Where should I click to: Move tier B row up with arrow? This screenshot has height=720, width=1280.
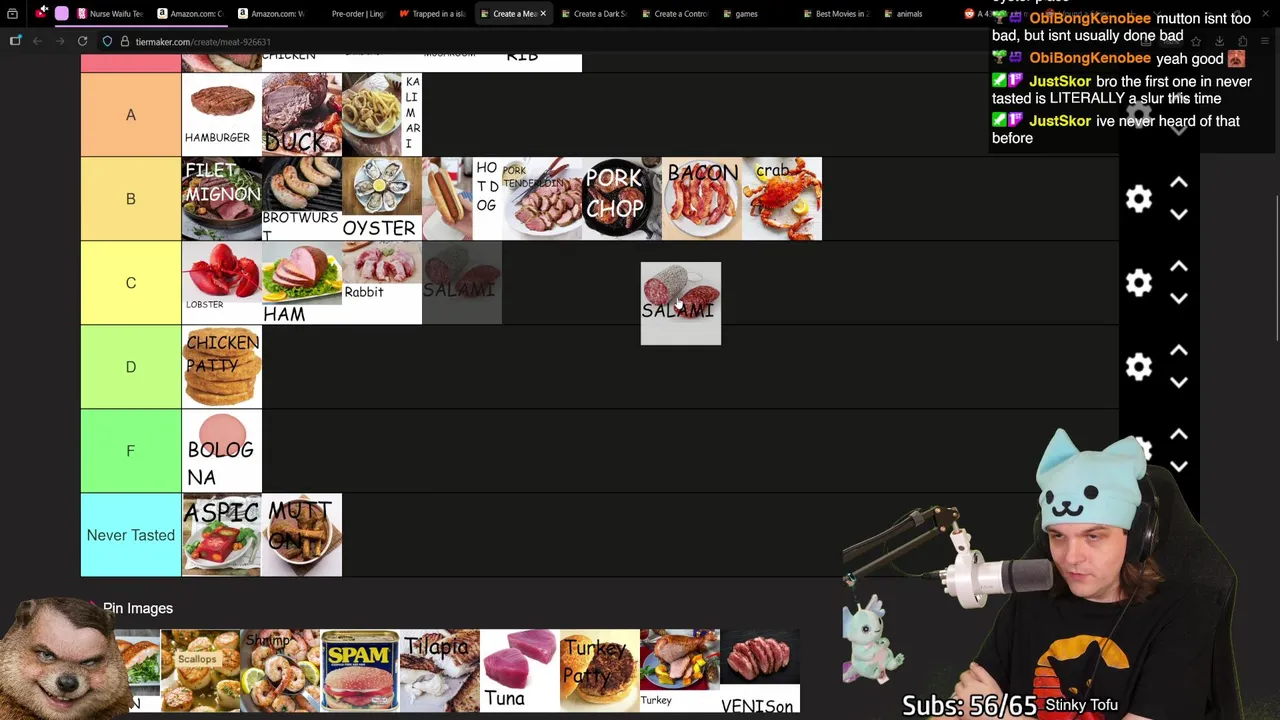point(1179,183)
